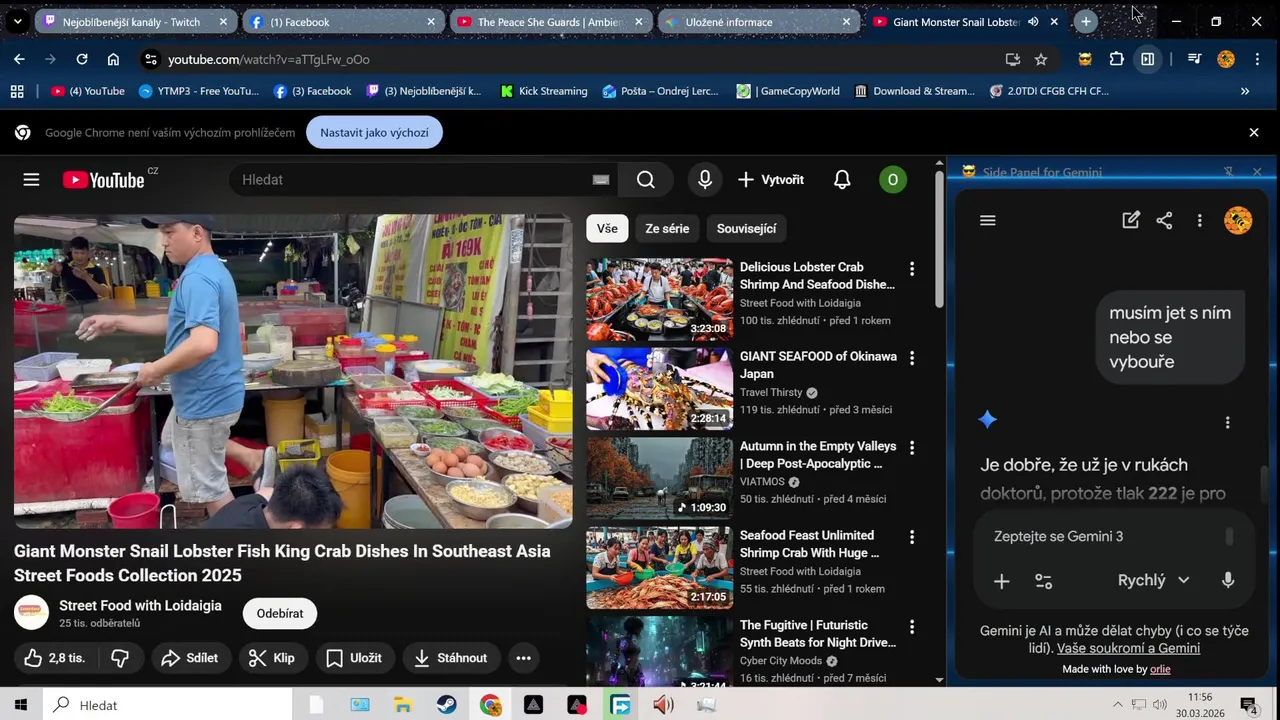The image size is (1280, 720).
Task: Open Steam from the taskbar
Action: [x=446, y=705]
